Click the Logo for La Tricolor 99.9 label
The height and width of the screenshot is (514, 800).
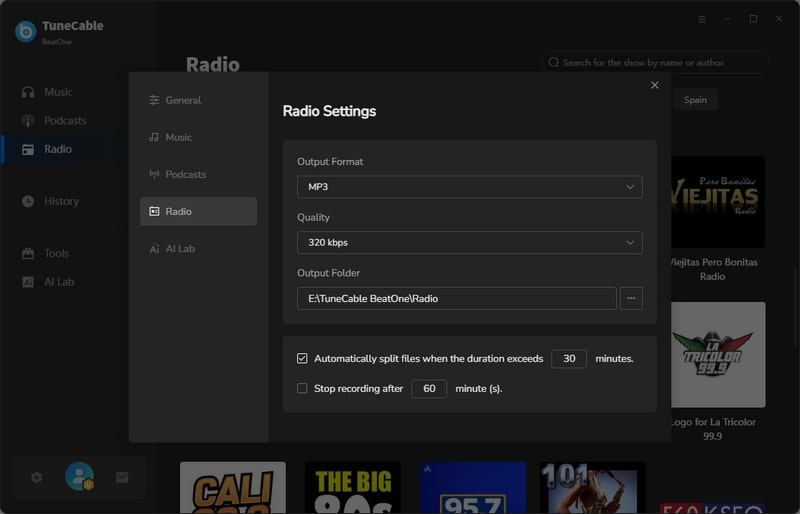point(713,429)
